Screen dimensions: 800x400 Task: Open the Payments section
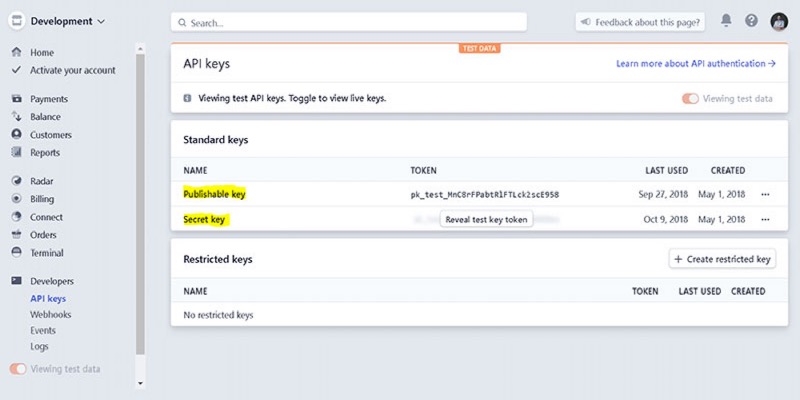coord(48,99)
